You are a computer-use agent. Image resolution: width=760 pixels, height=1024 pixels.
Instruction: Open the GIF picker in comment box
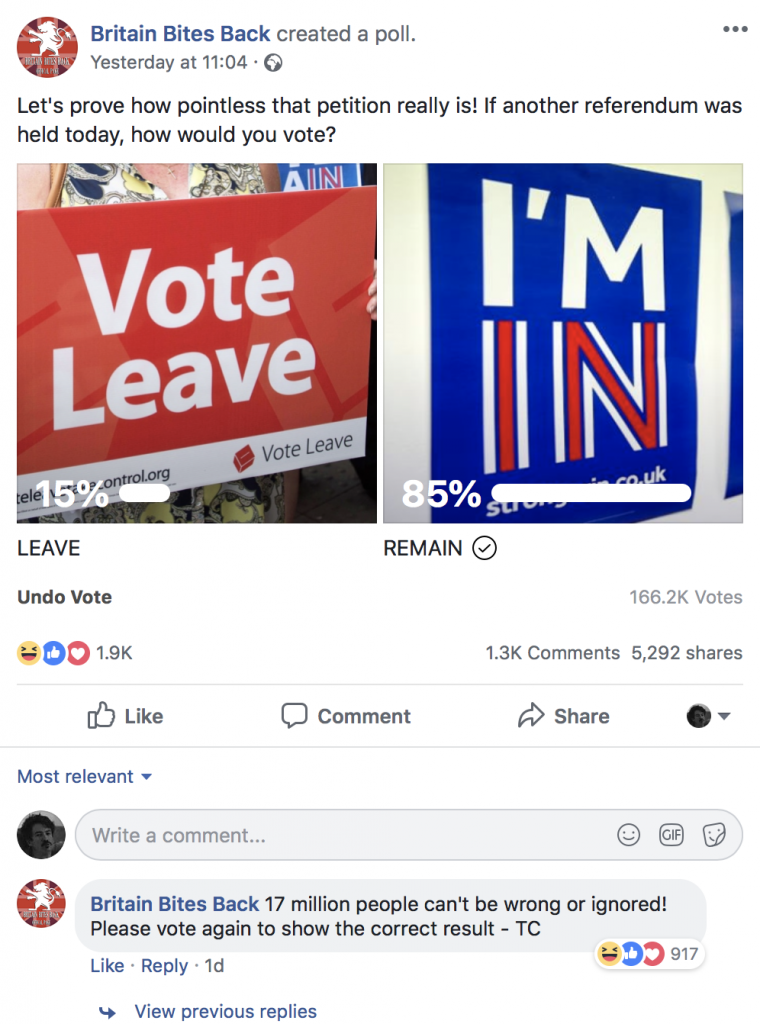point(671,835)
